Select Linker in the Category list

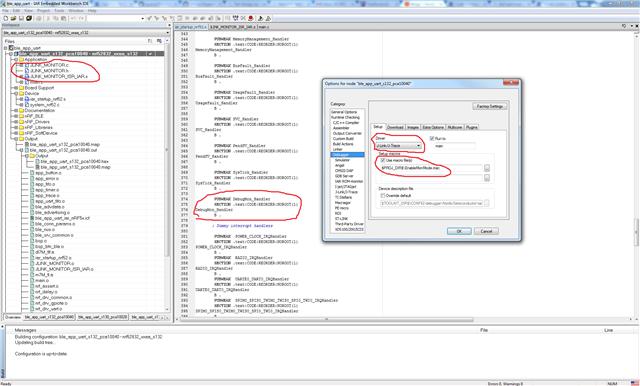click(338, 149)
